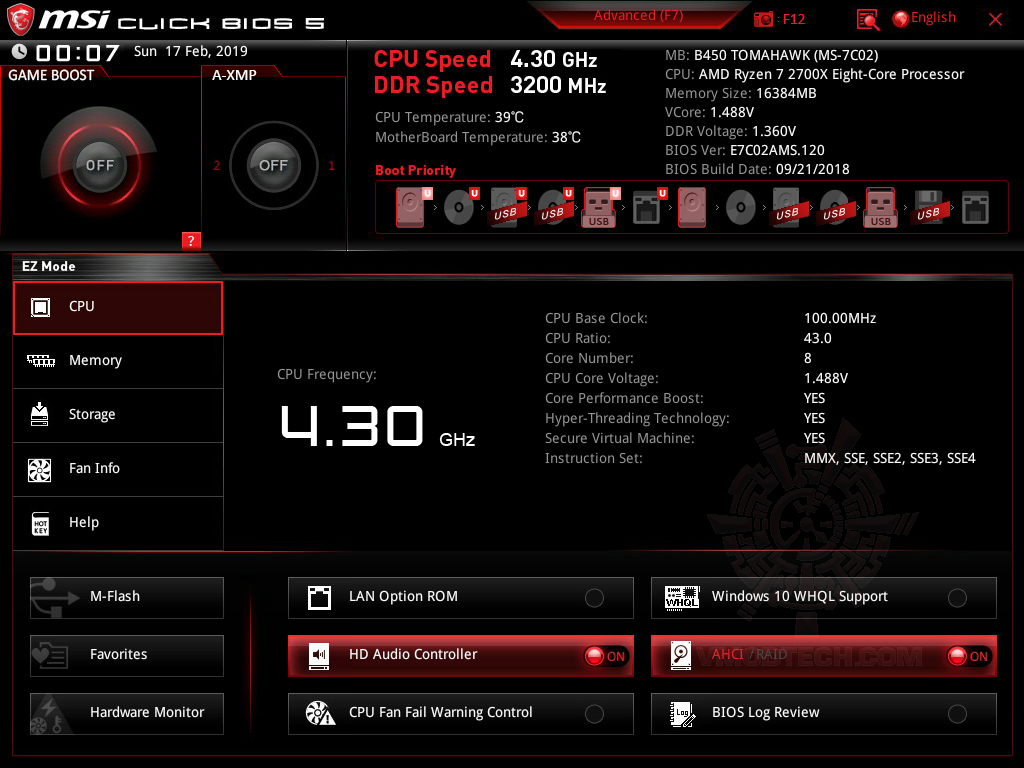Expand the Help hotkey panel
Screen dimensions: 1024x768
pos(117,523)
